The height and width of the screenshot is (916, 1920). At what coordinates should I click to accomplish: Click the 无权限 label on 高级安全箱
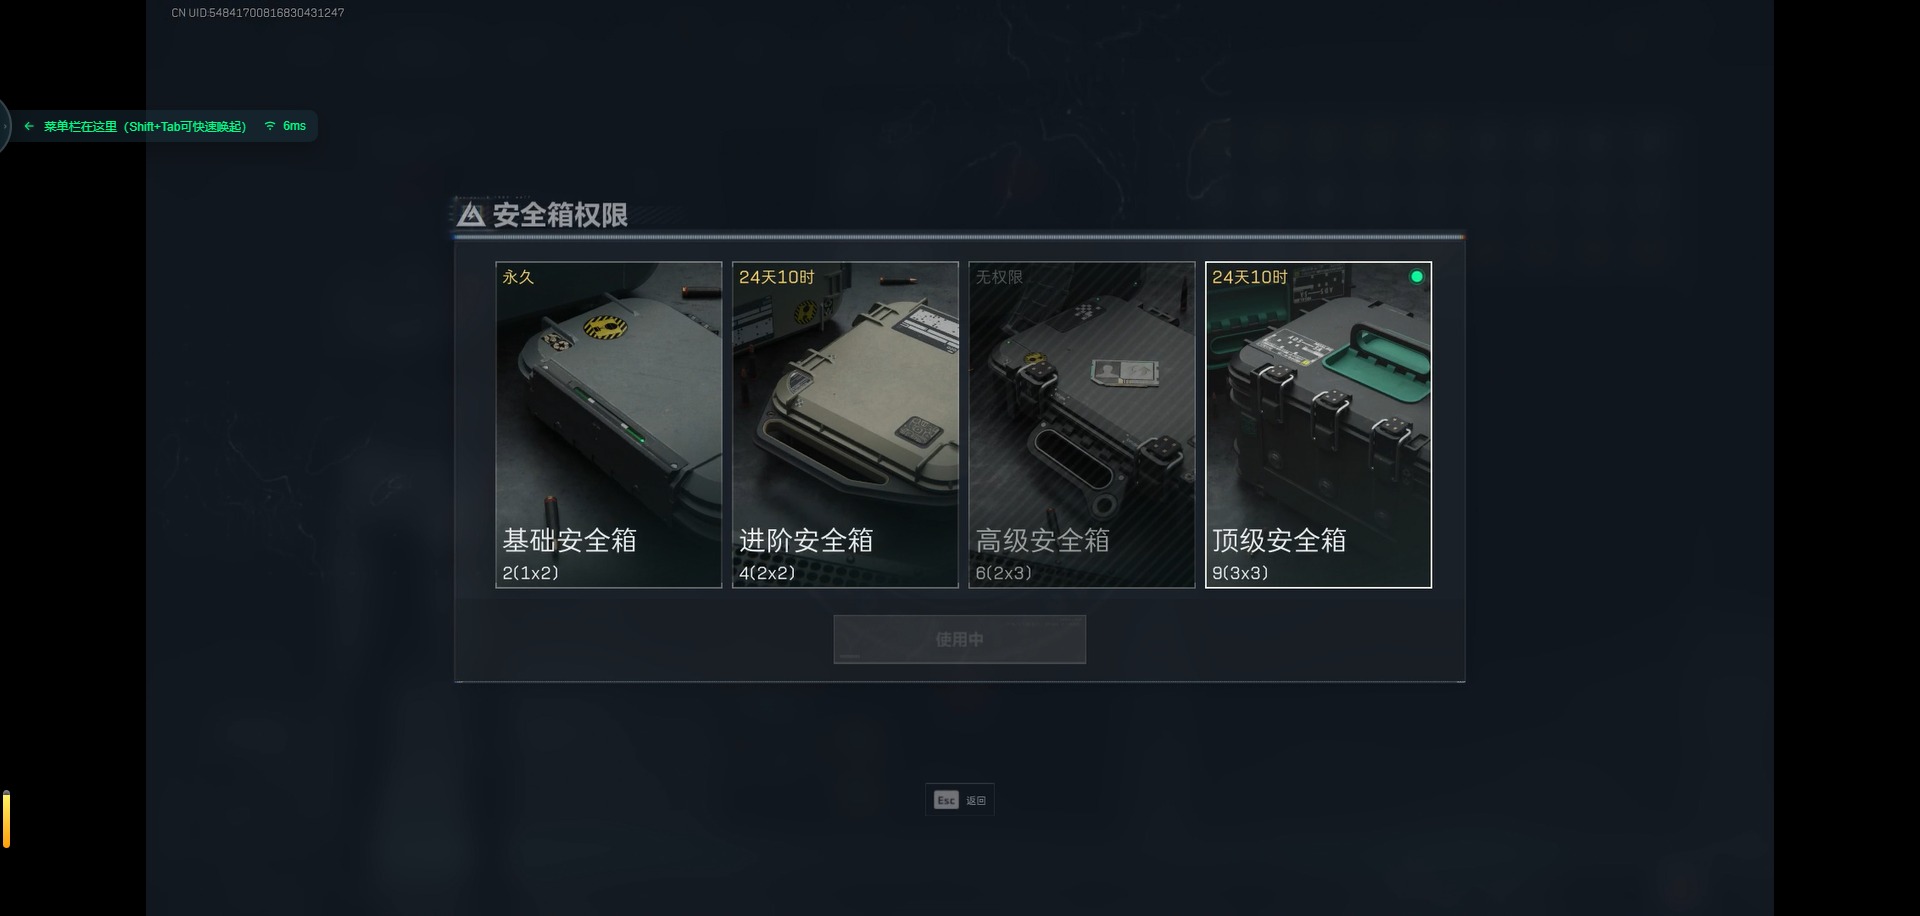click(x=999, y=277)
